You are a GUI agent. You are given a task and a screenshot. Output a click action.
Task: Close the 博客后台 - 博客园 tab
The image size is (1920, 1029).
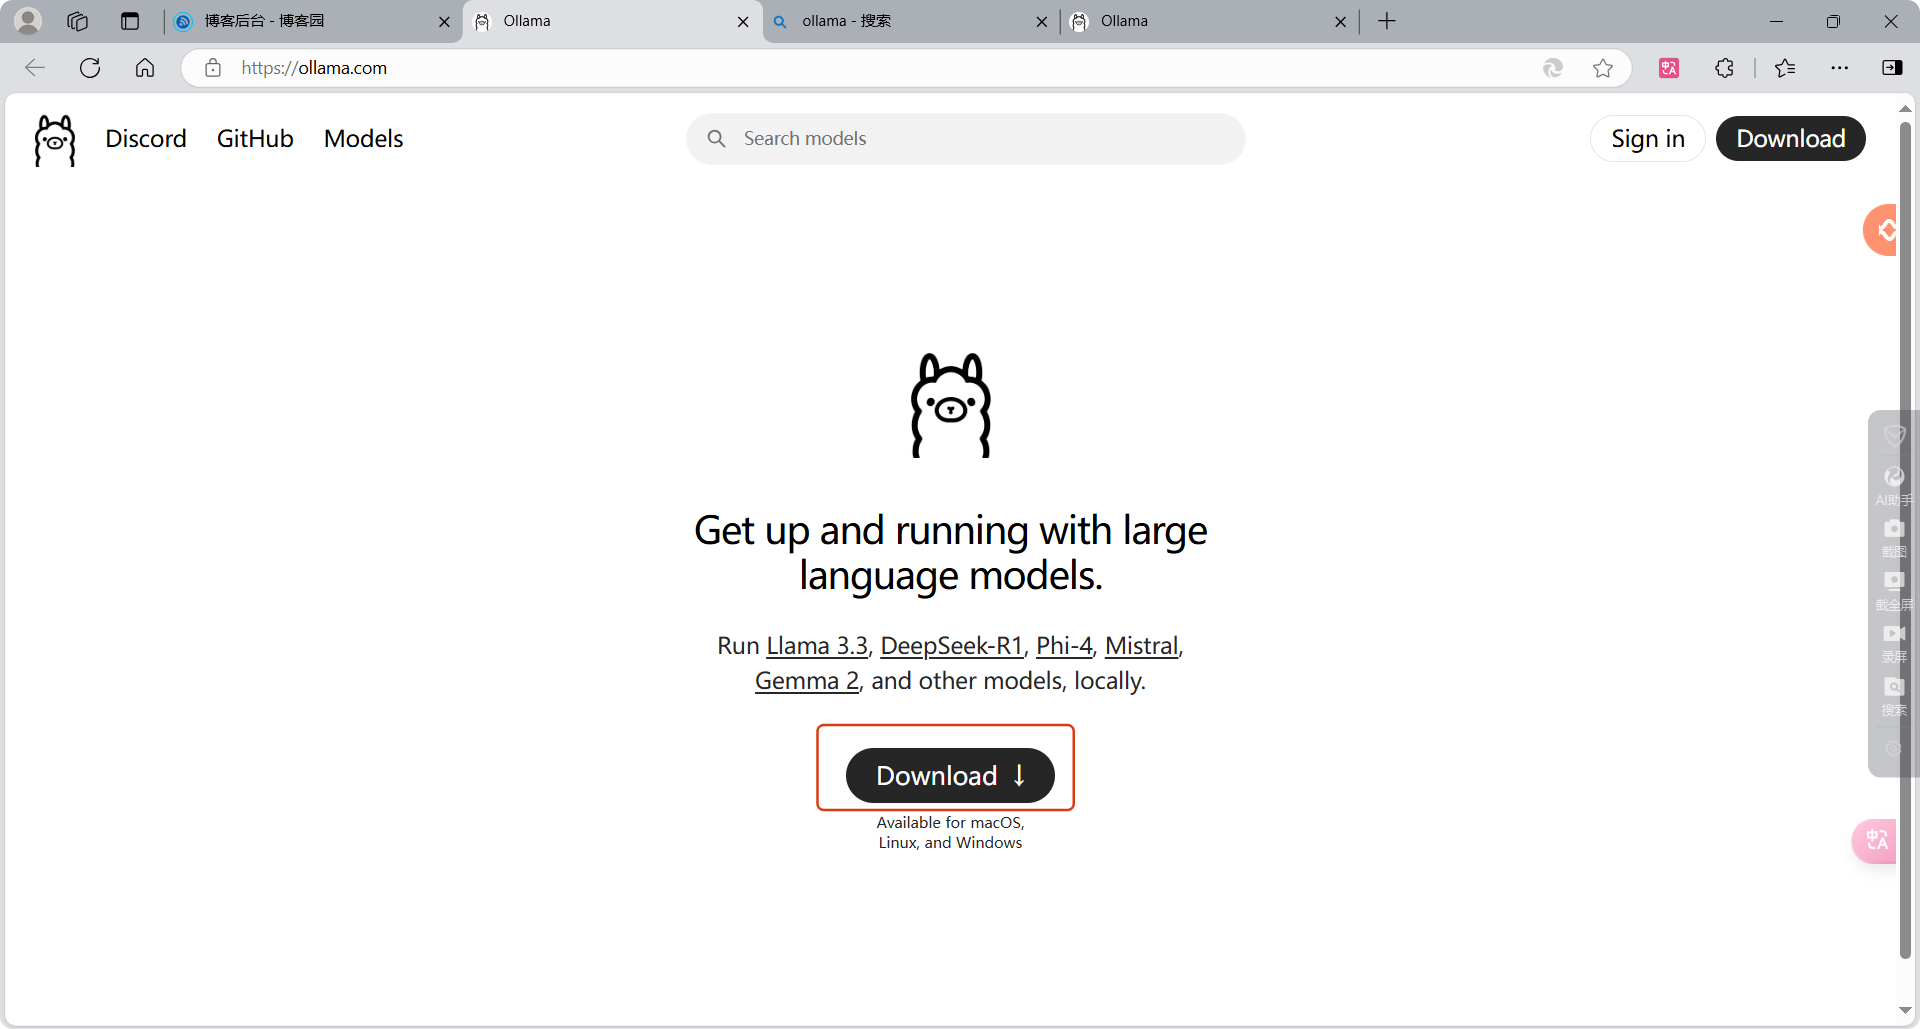444,21
